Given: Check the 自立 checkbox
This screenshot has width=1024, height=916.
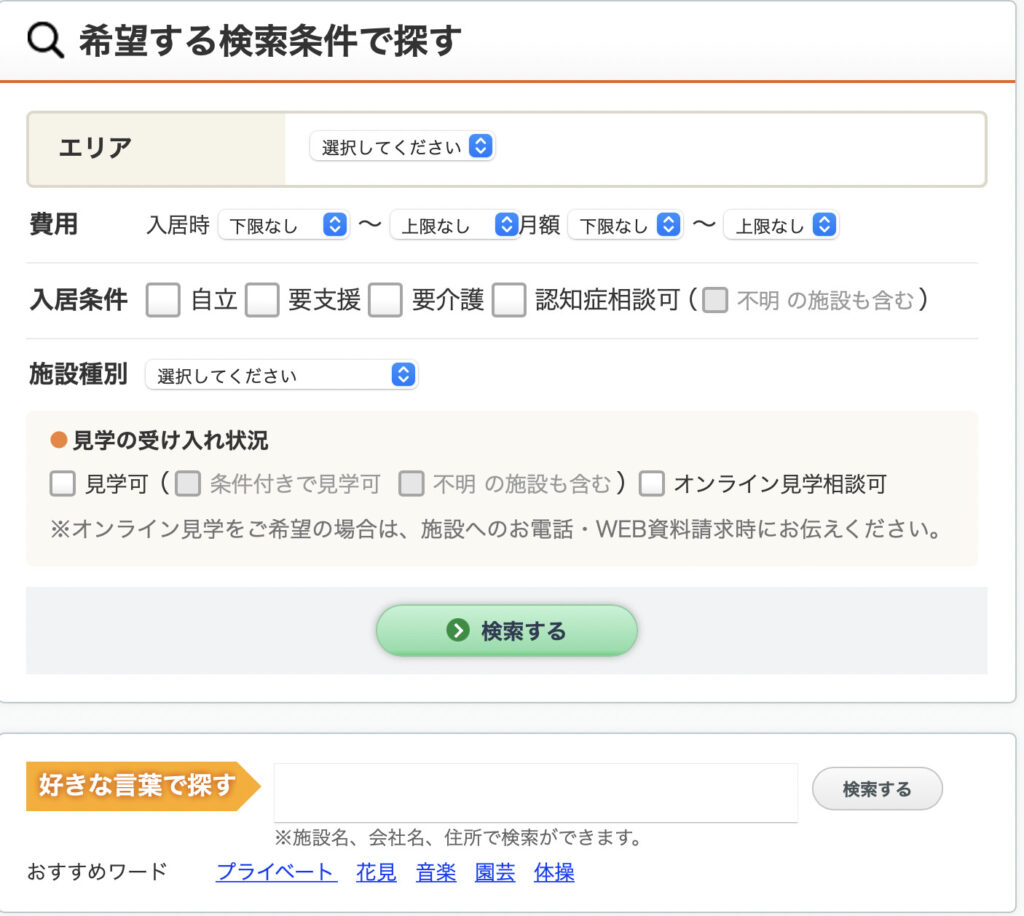Looking at the screenshot, I should (163, 300).
